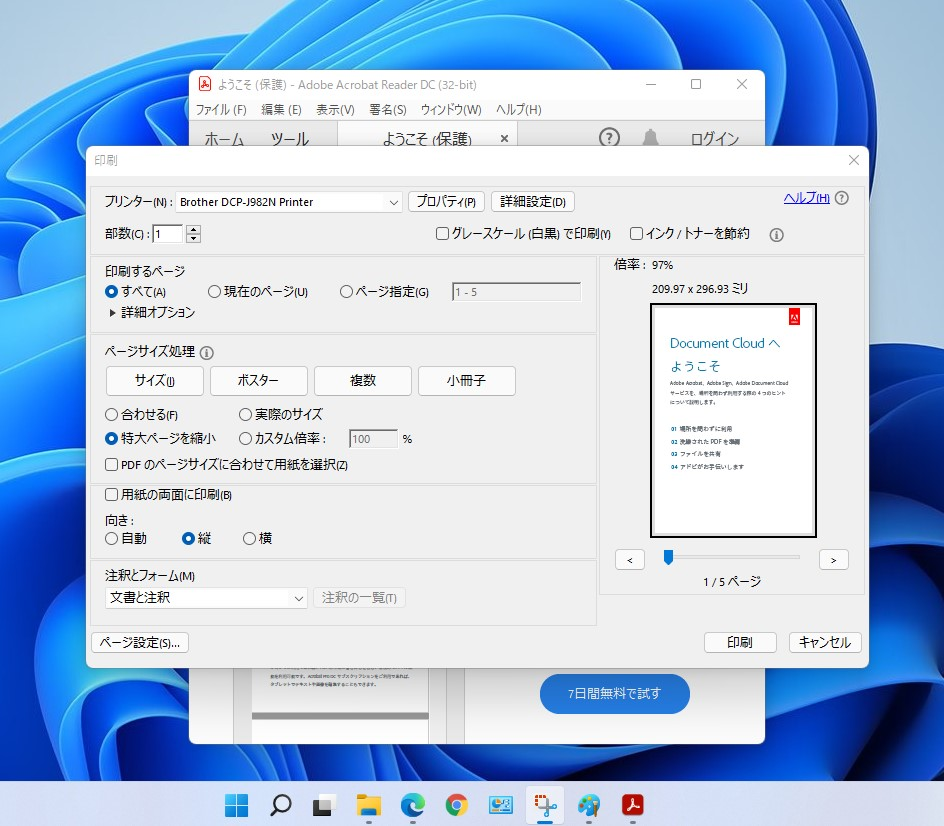944x826 pixels.
Task: Click ログイン in Acrobat window
Action: point(715,140)
